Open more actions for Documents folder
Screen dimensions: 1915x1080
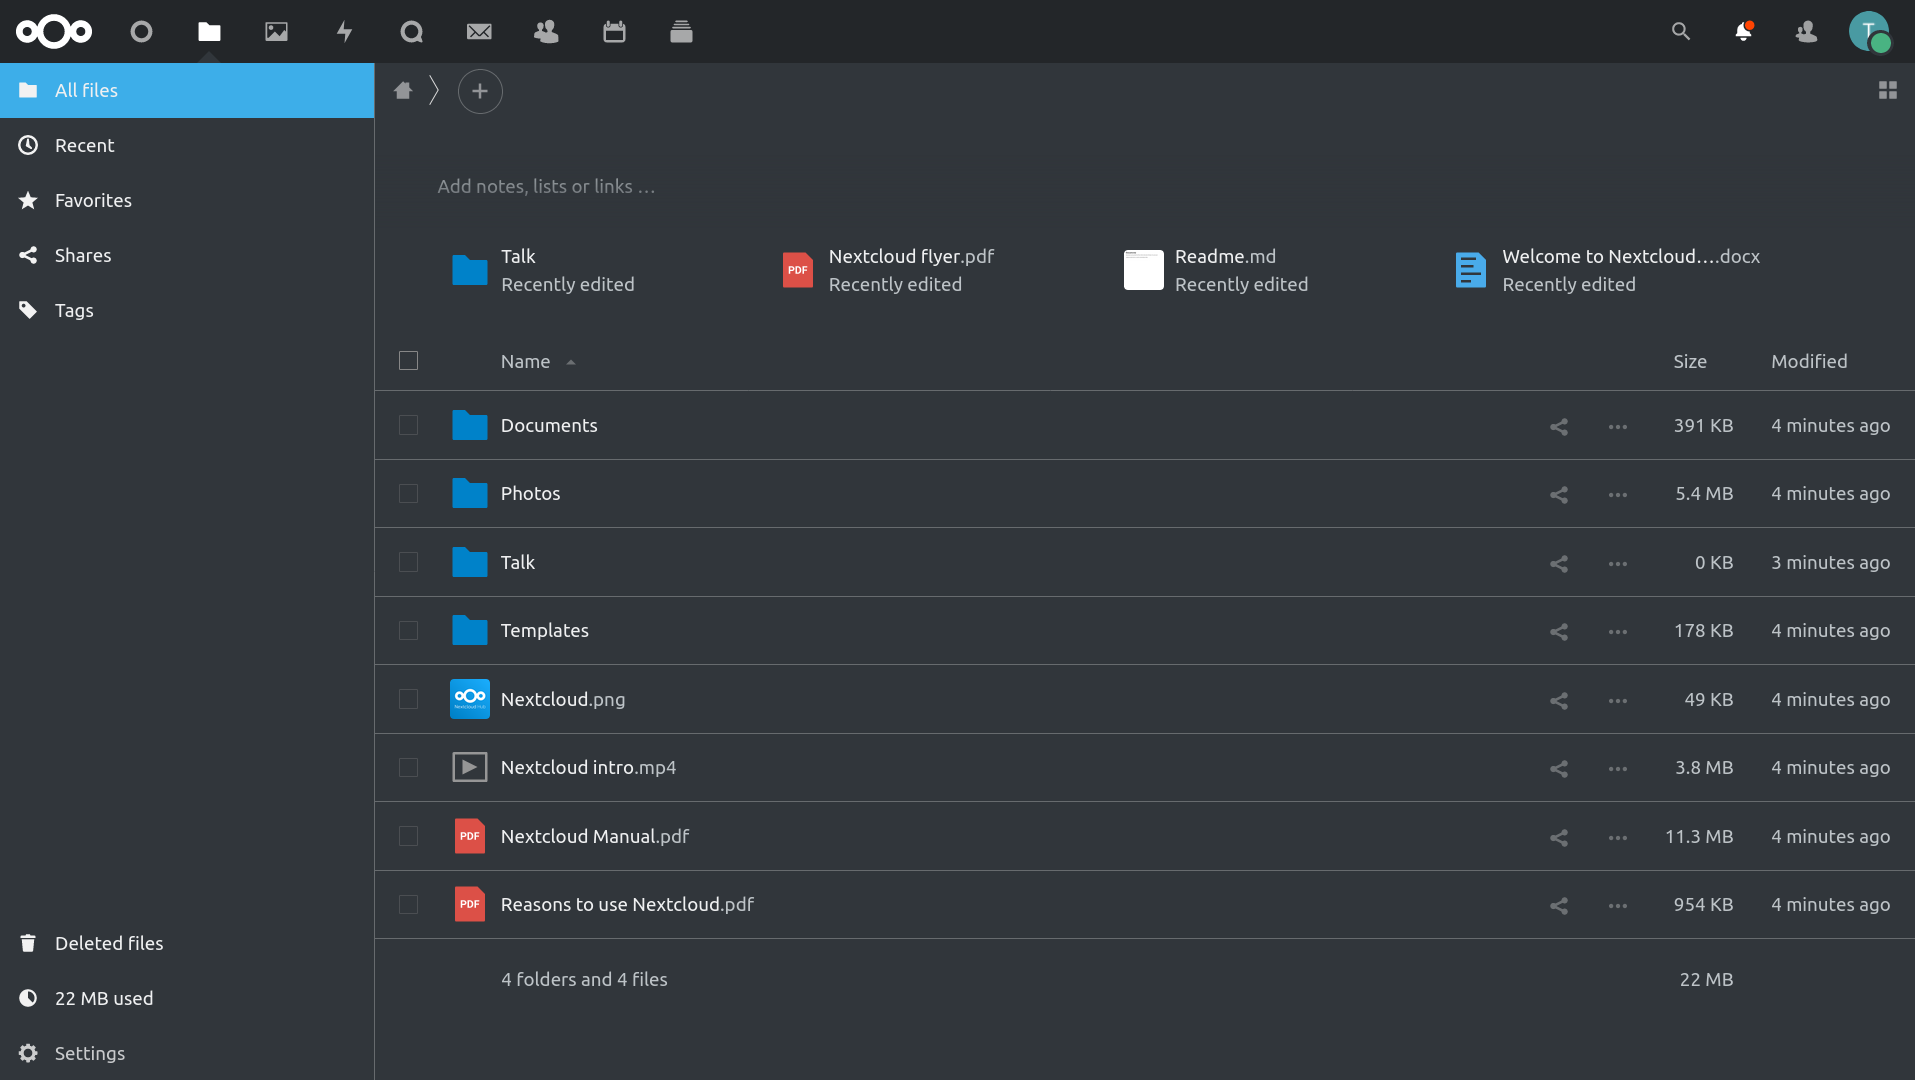[1617, 426]
